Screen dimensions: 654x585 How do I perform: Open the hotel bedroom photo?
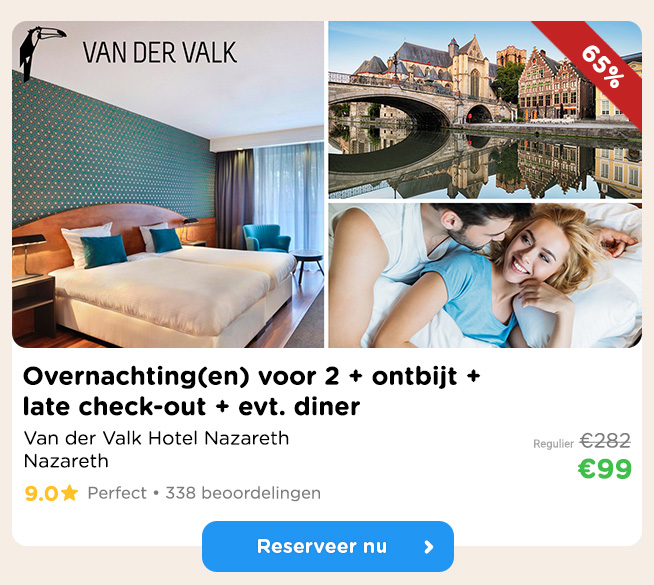168,184
